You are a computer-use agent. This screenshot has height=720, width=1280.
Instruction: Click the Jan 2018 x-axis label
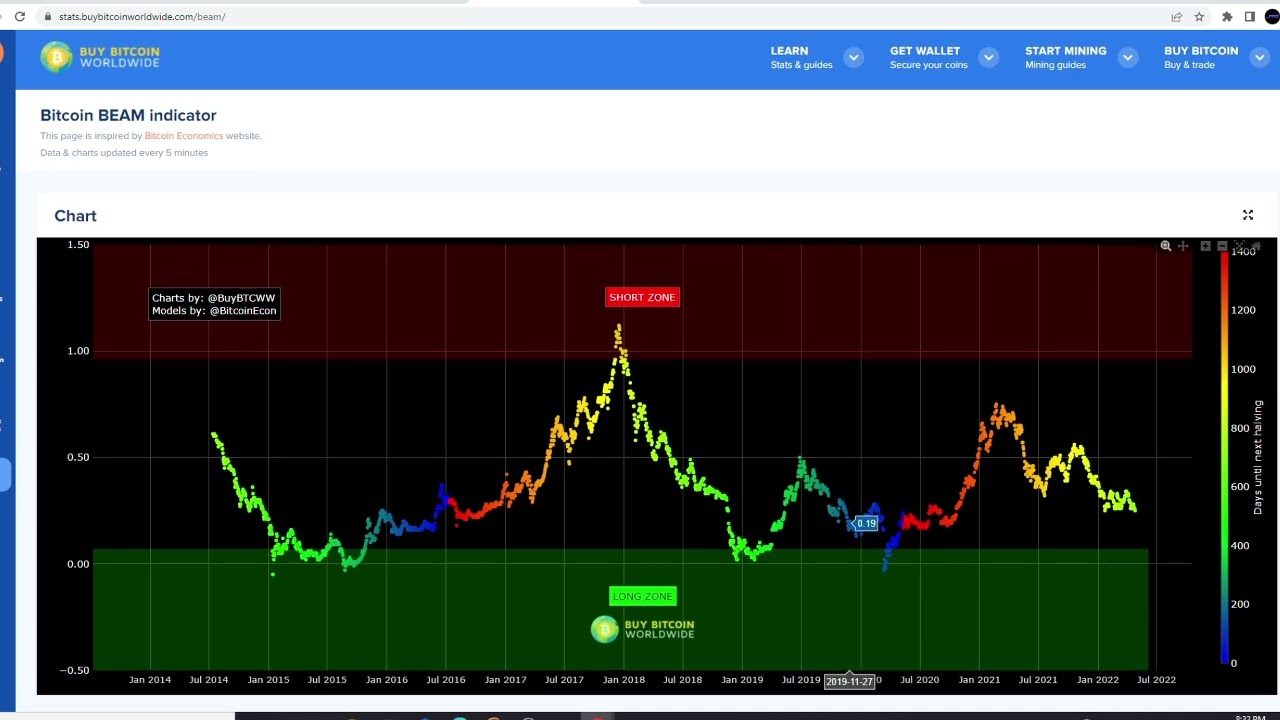pos(623,680)
